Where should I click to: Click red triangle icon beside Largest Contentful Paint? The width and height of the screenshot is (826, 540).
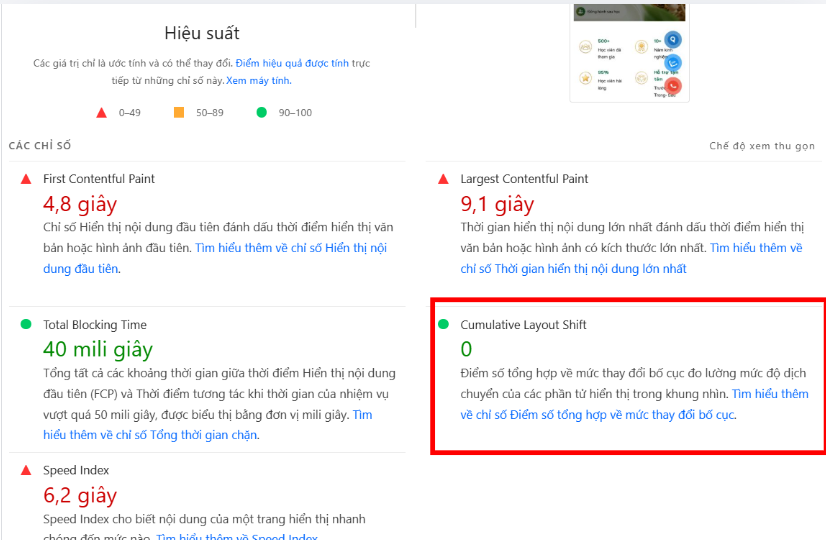(443, 179)
